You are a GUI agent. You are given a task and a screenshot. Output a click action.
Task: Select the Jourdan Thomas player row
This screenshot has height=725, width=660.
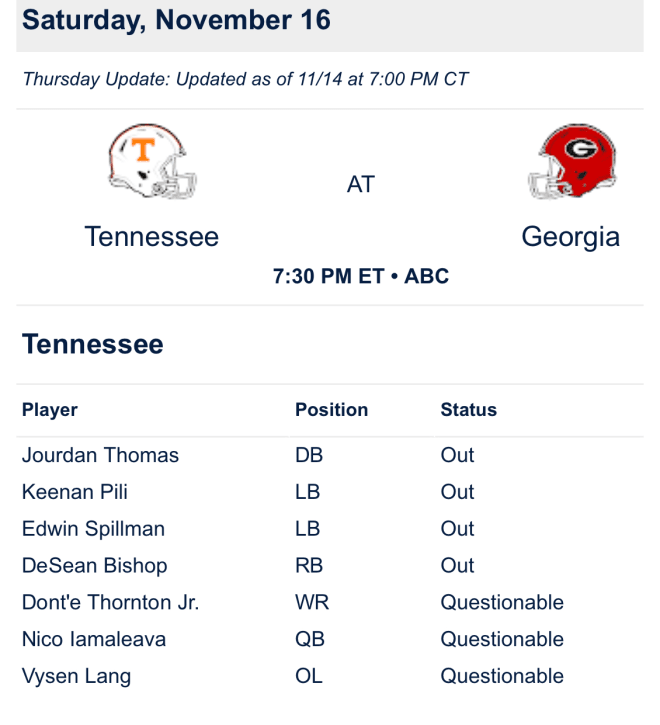tap(330, 455)
